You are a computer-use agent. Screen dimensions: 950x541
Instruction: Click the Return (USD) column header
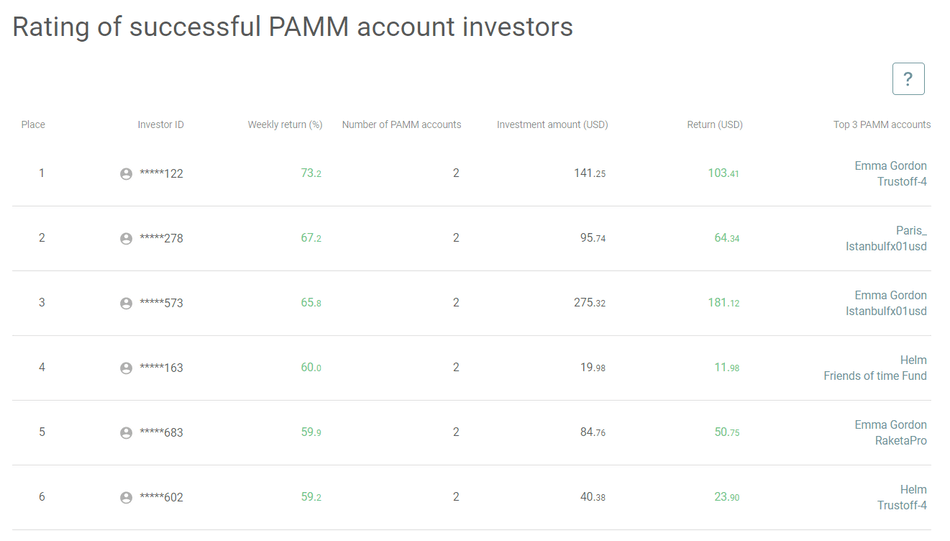(x=714, y=125)
